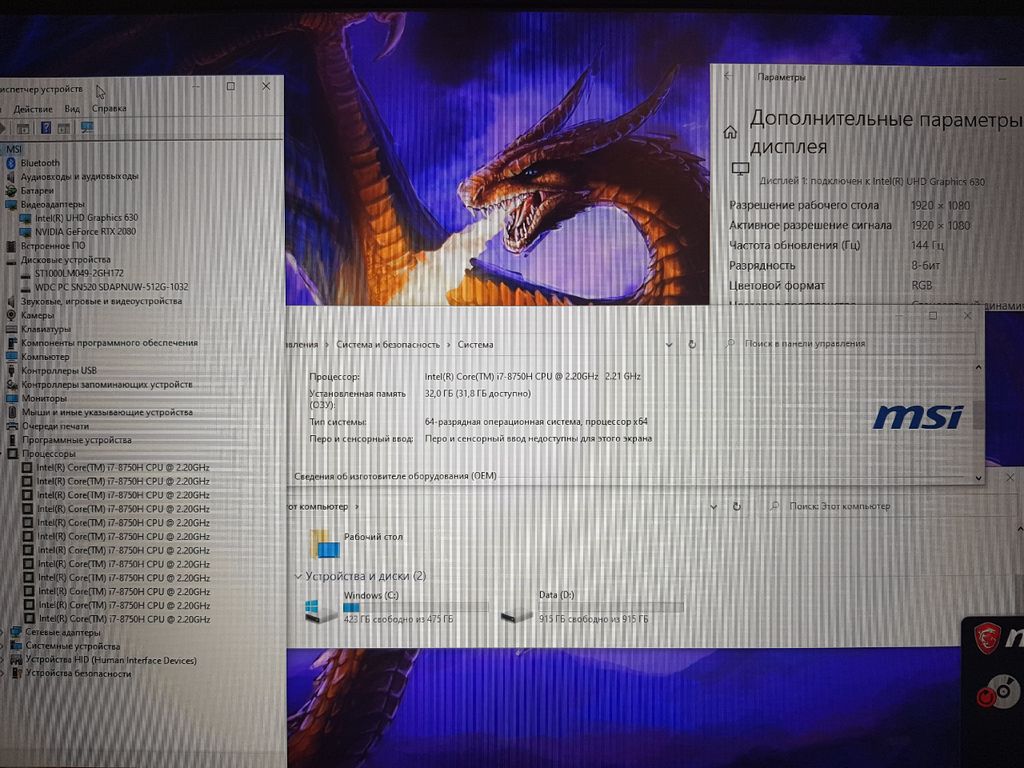Image resolution: width=1024 pixels, height=768 pixels.
Task: Open the Справка menu in Device Manager
Action: 109,108
